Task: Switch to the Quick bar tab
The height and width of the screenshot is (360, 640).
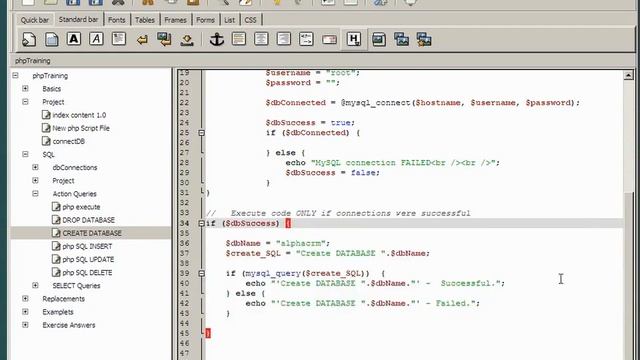Action: click(x=35, y=20)
